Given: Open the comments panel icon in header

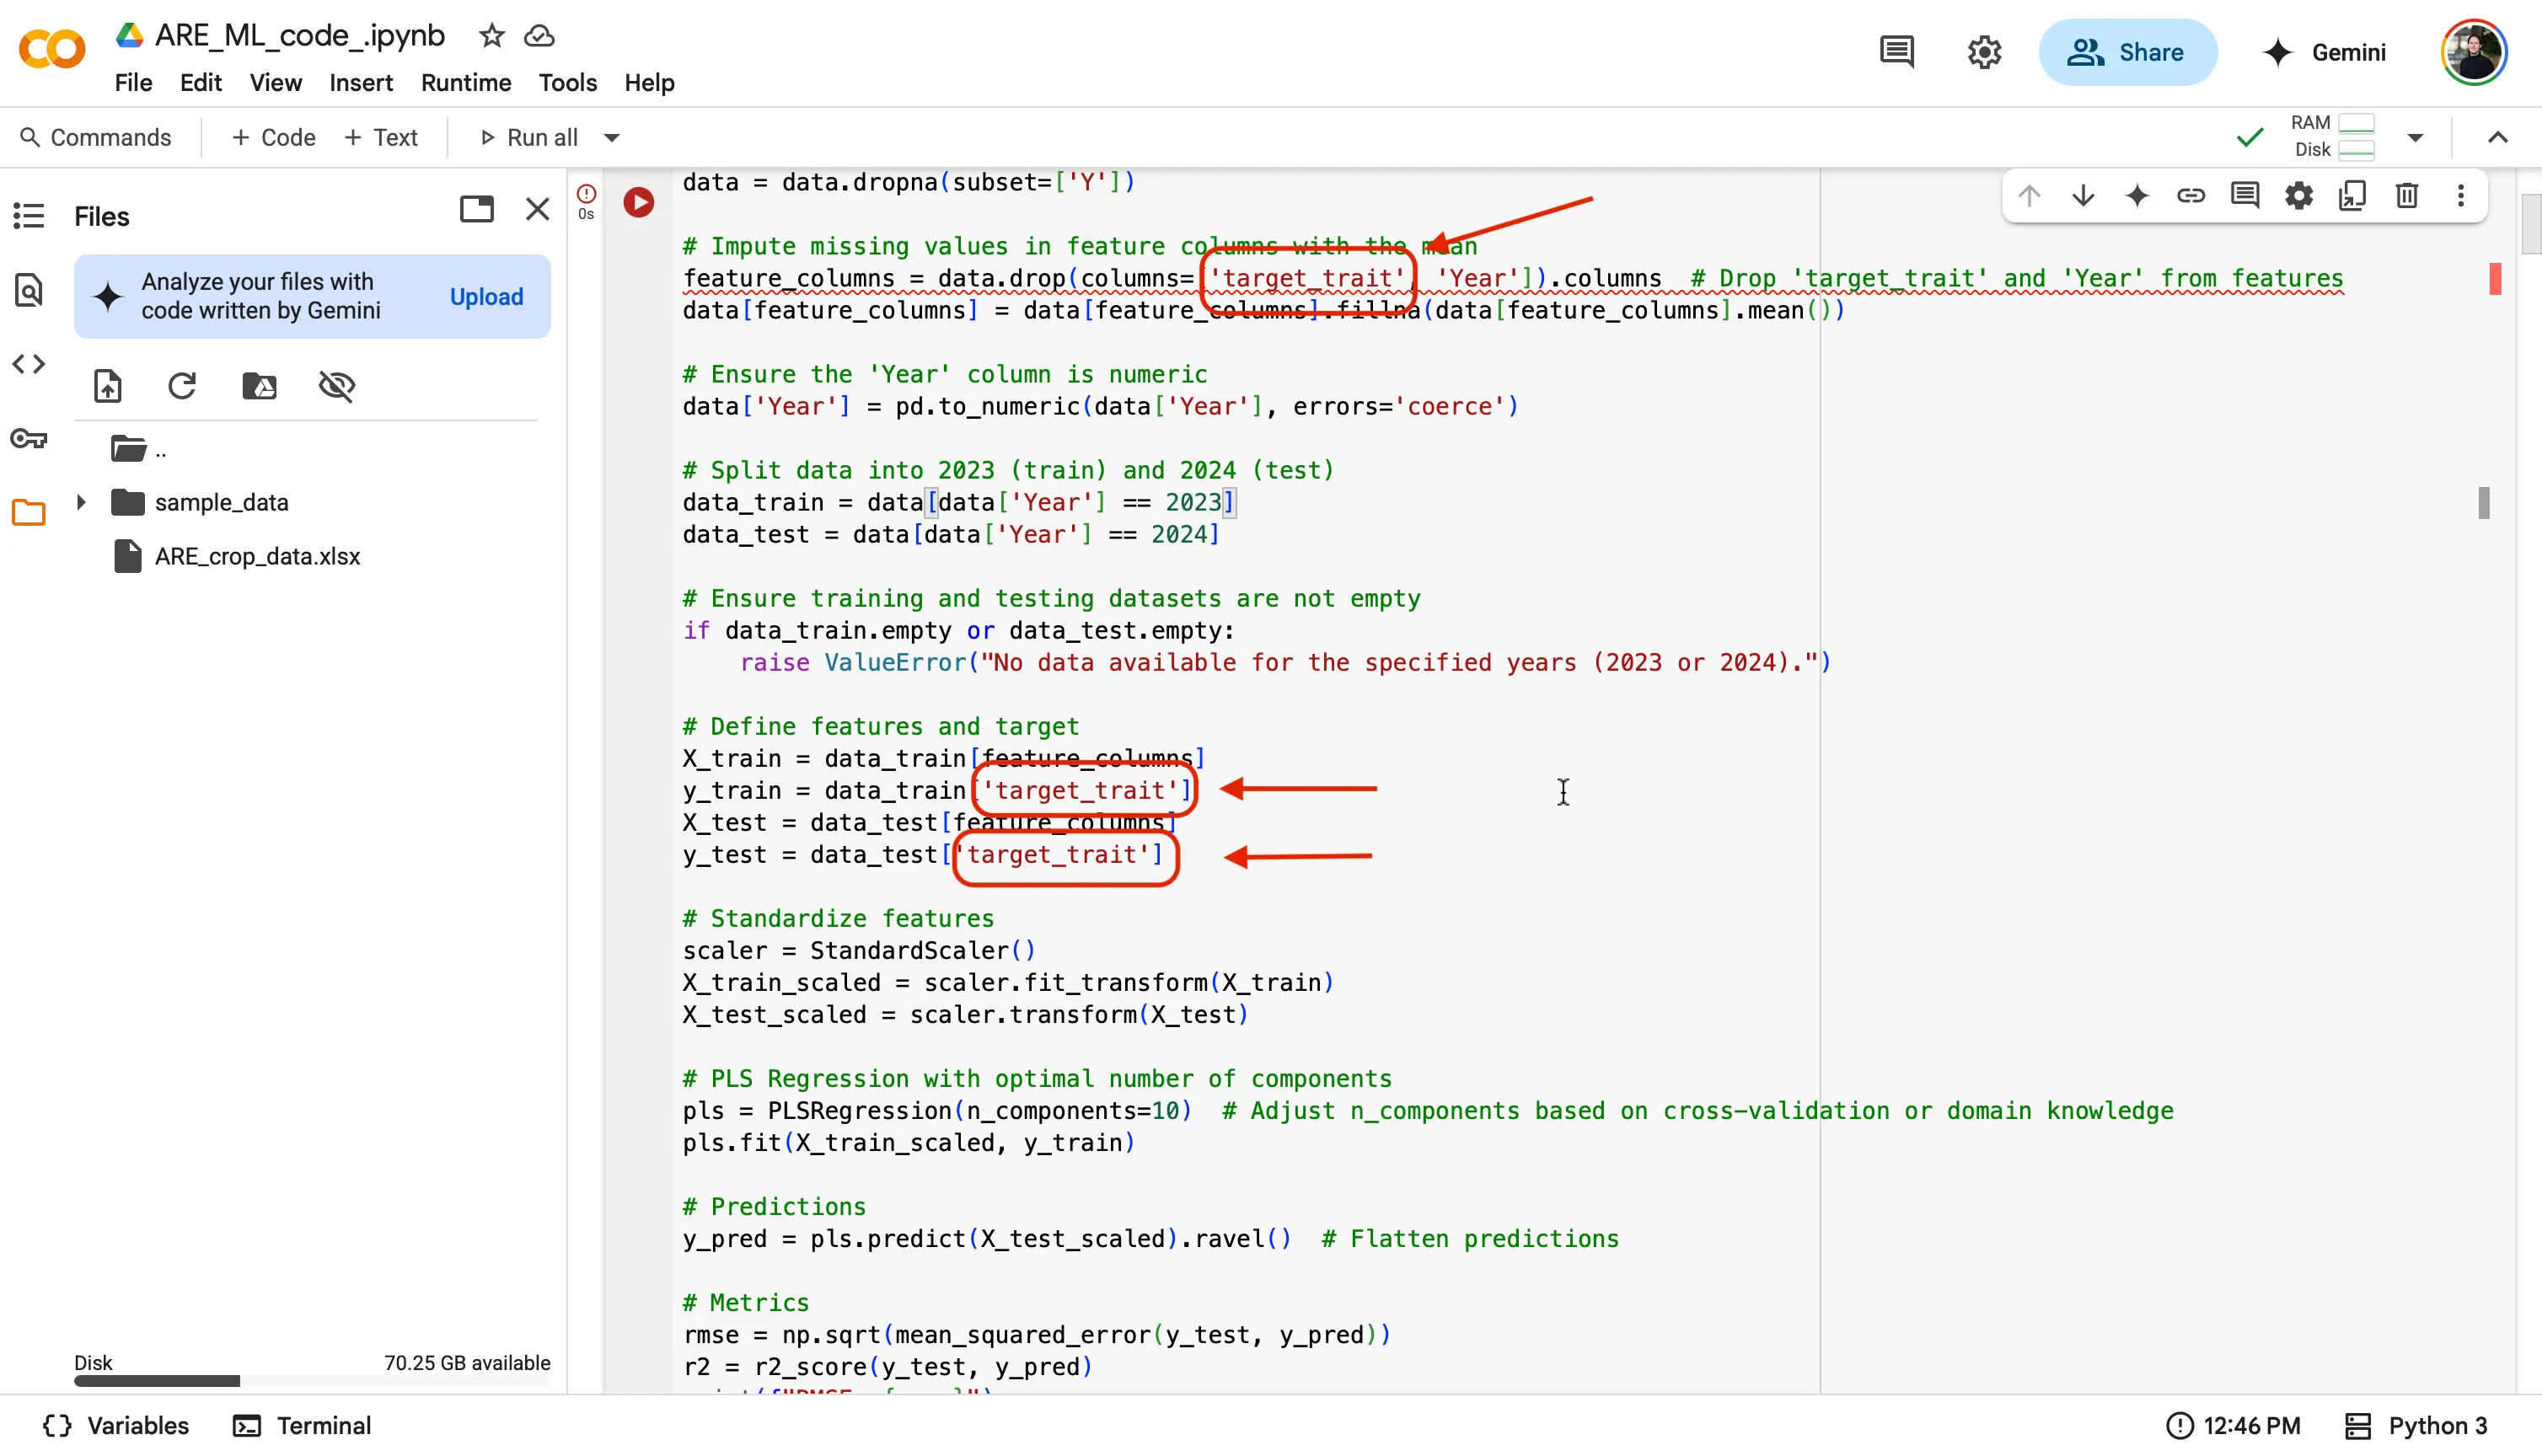Looking at the screenshot, I should coord(1896,52).
